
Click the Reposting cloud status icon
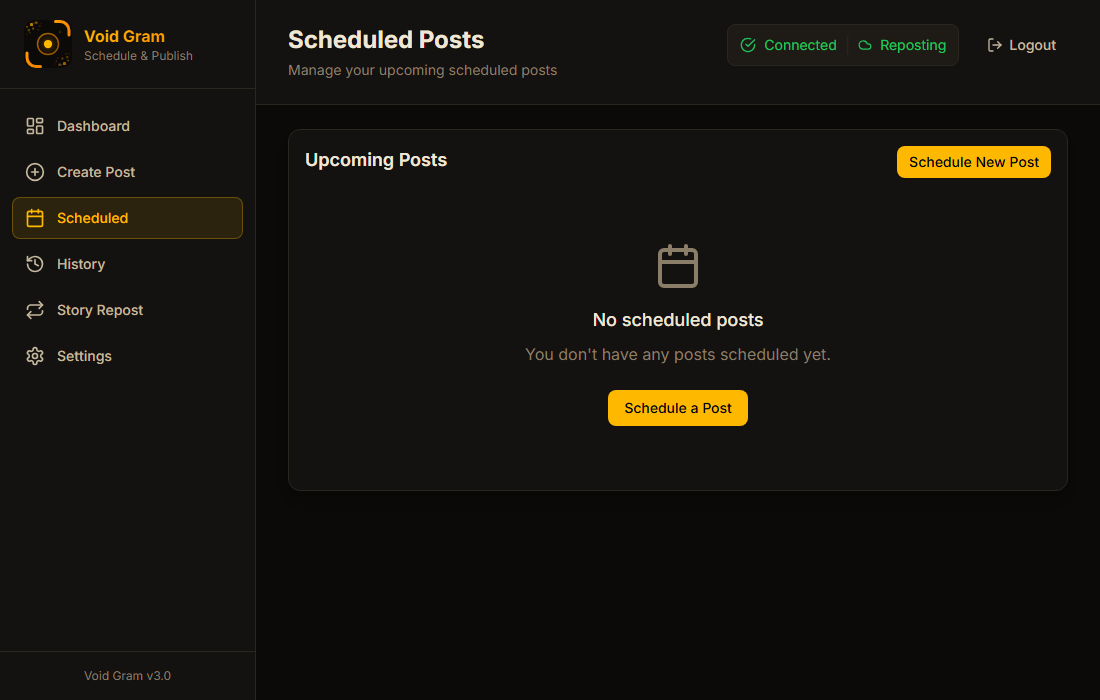[x=865, y=45]
